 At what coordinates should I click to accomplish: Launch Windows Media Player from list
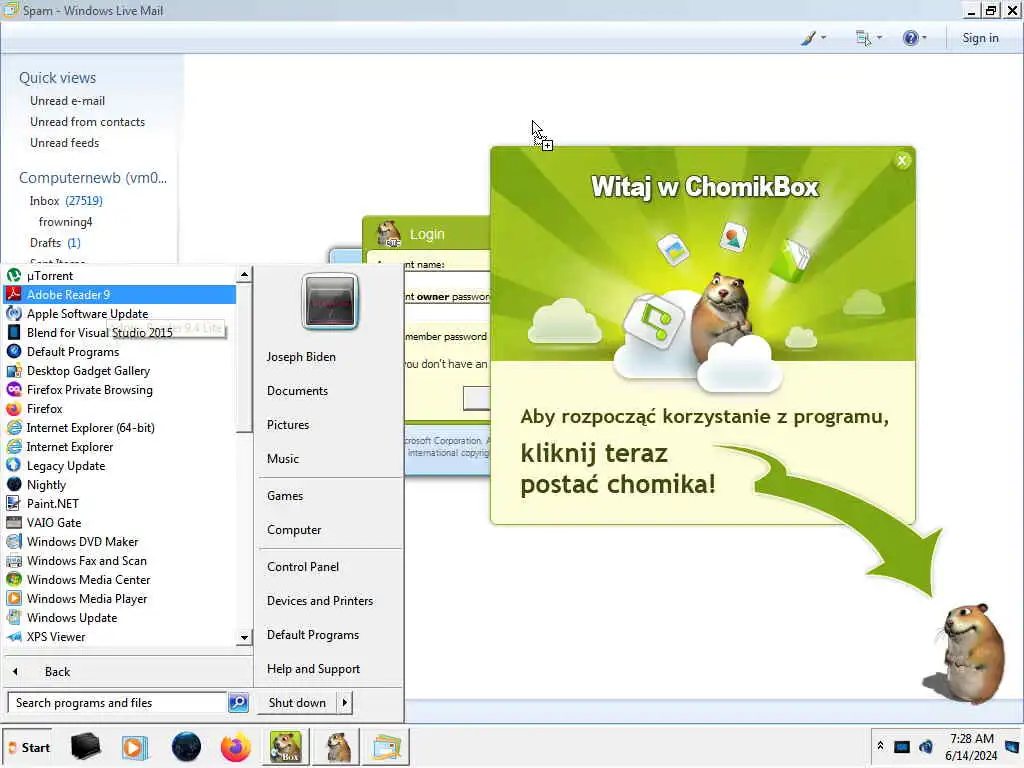click(x=120, y=598)
